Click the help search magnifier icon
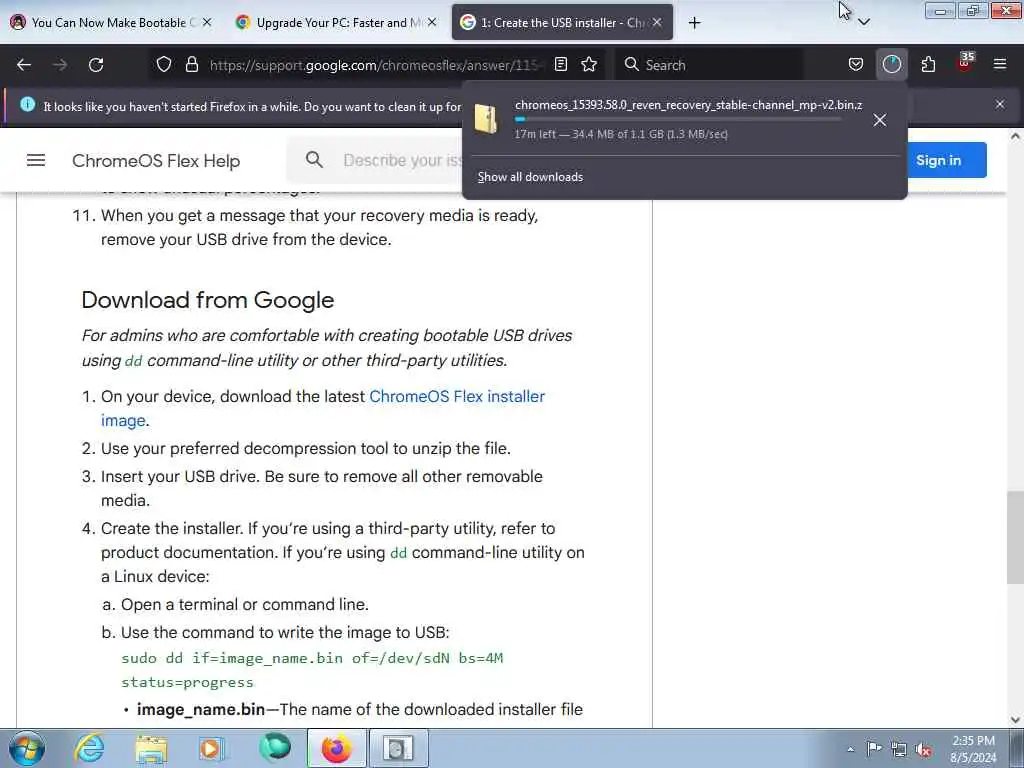Screen dimensions: 1024x768 click(x=314, y=160)
